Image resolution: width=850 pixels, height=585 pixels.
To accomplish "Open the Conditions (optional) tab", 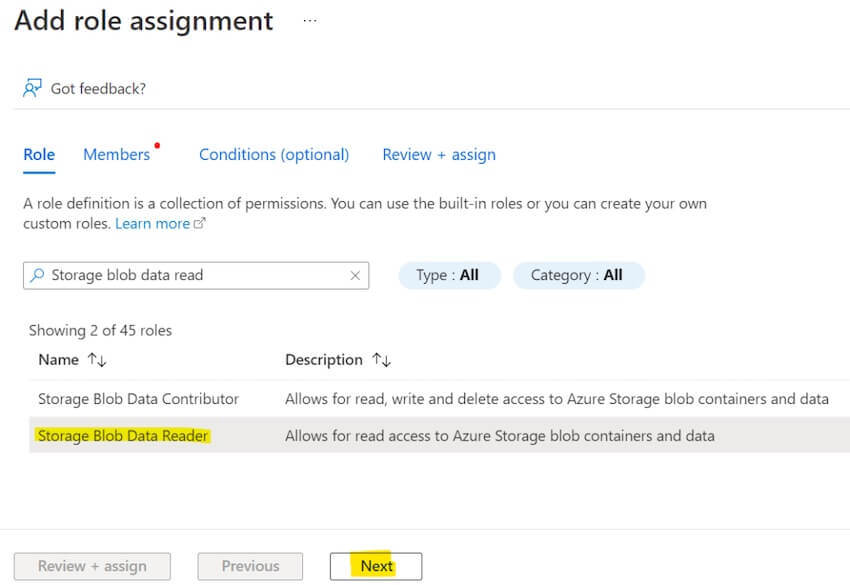I will pyautogui.click(x=273, y=154).
